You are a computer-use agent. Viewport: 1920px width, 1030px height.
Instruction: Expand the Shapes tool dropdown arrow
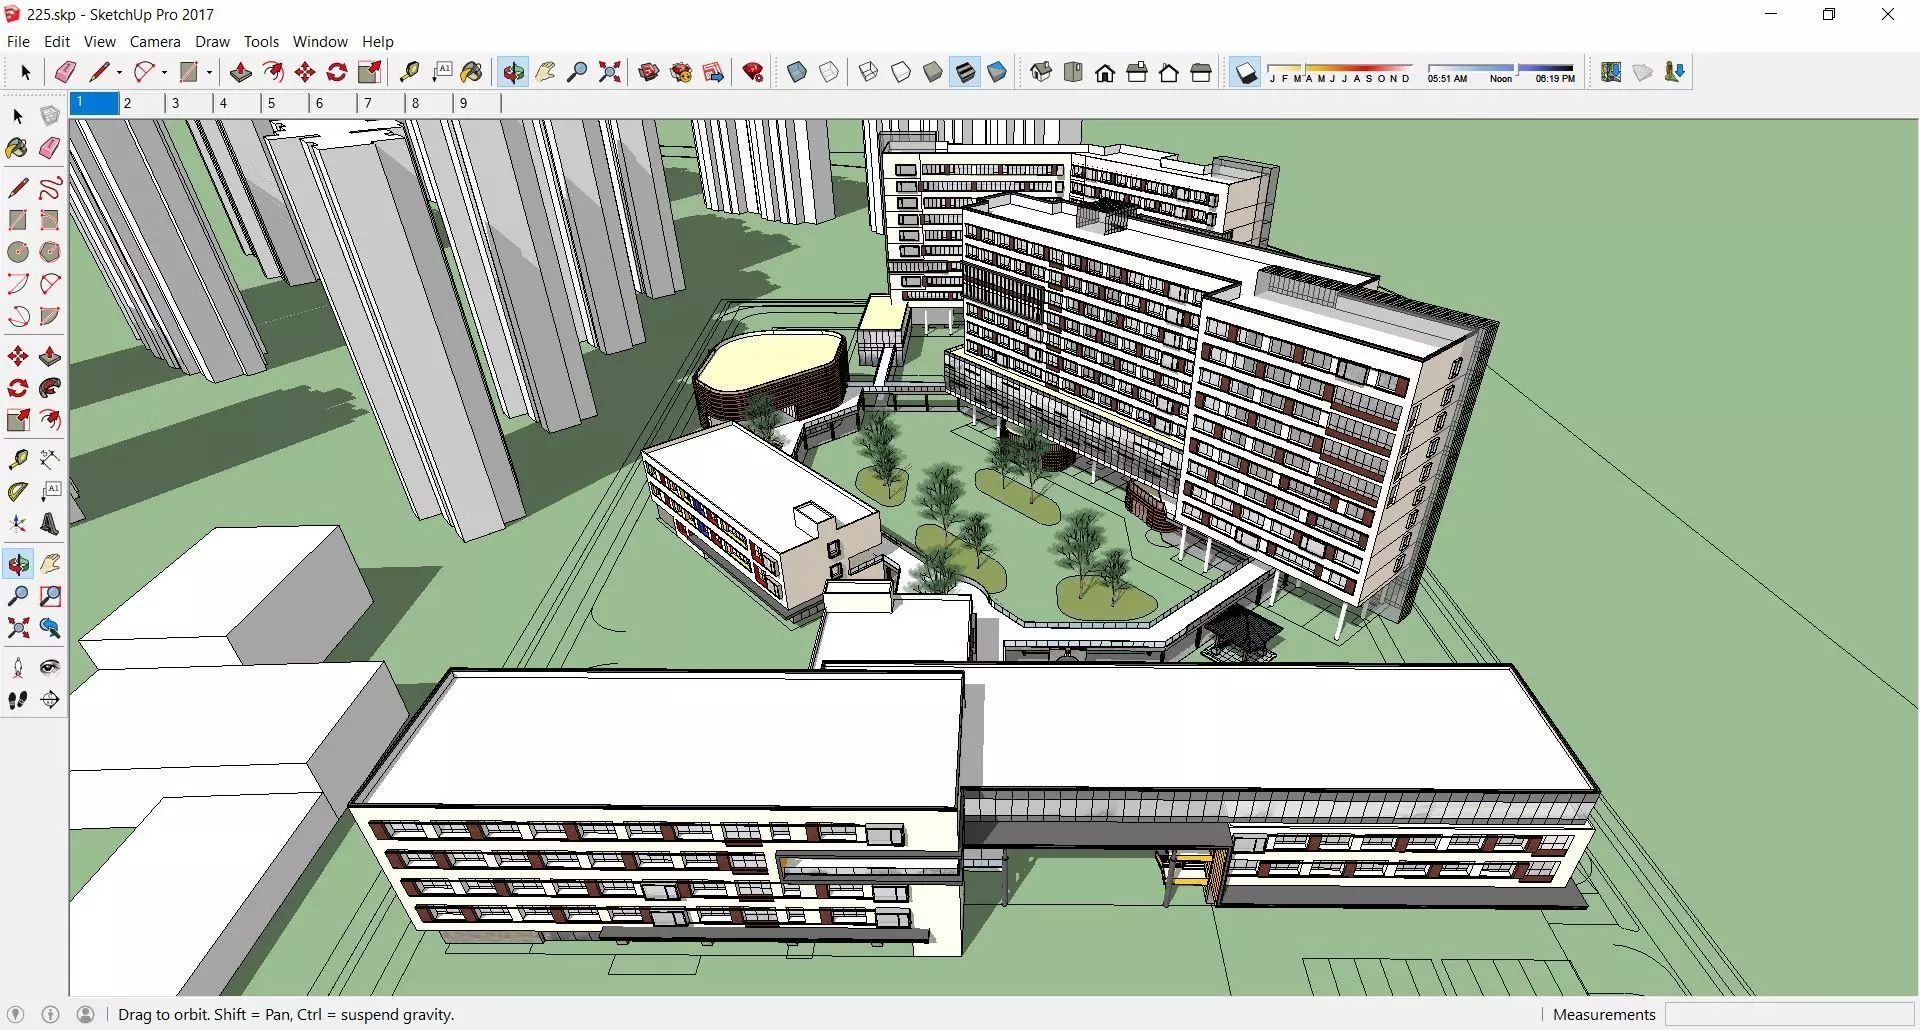point(209,72)
